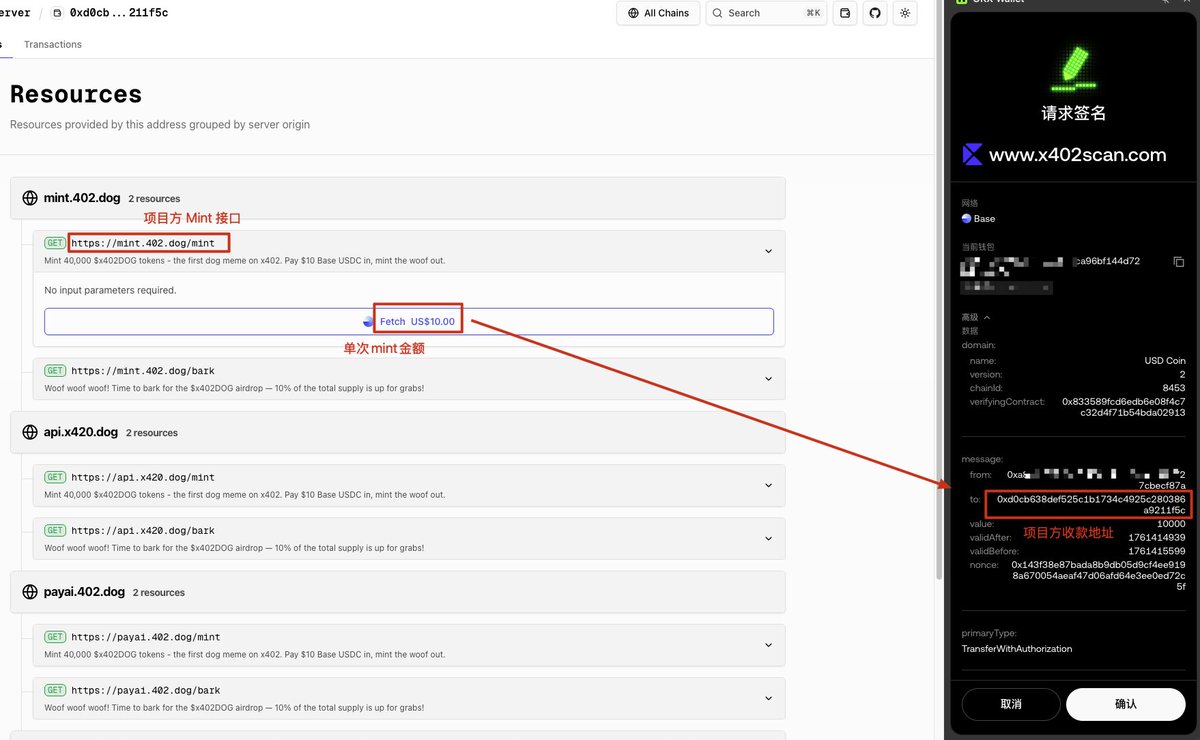This screenshot has width=1200, height=740.
Task: Click the 'to' recipient address 0xd0cb638d...
Action: click(1091, 503)
